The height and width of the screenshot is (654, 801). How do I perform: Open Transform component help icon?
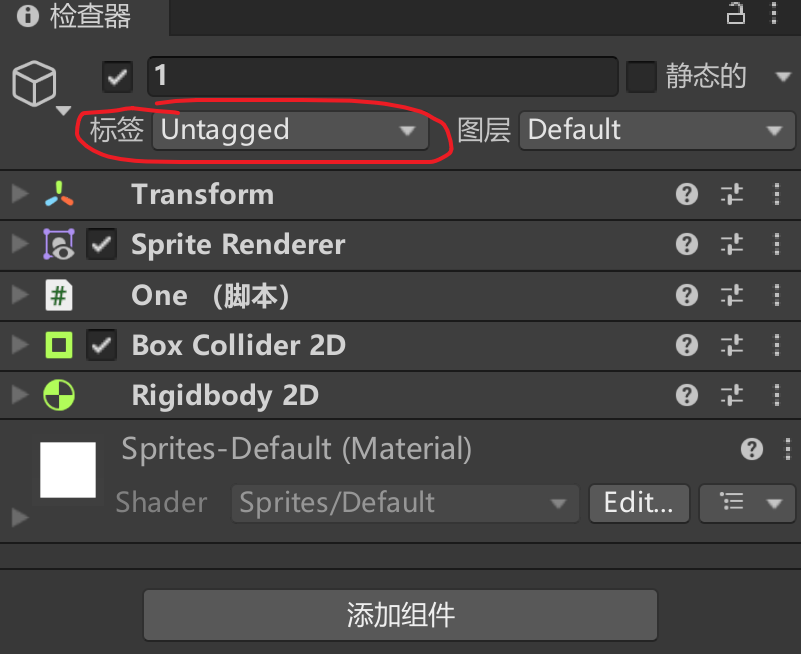(687, 195)
